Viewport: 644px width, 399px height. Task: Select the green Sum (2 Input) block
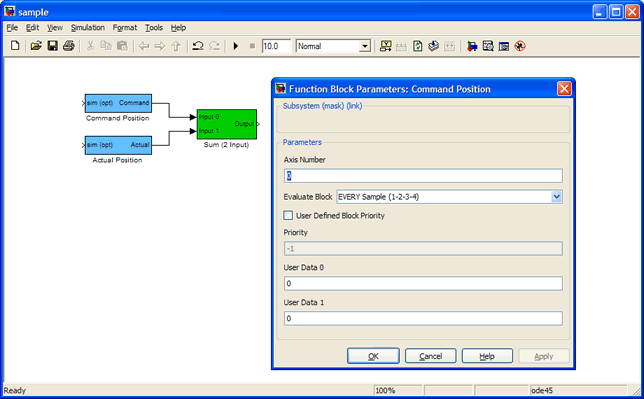point(227,124)
